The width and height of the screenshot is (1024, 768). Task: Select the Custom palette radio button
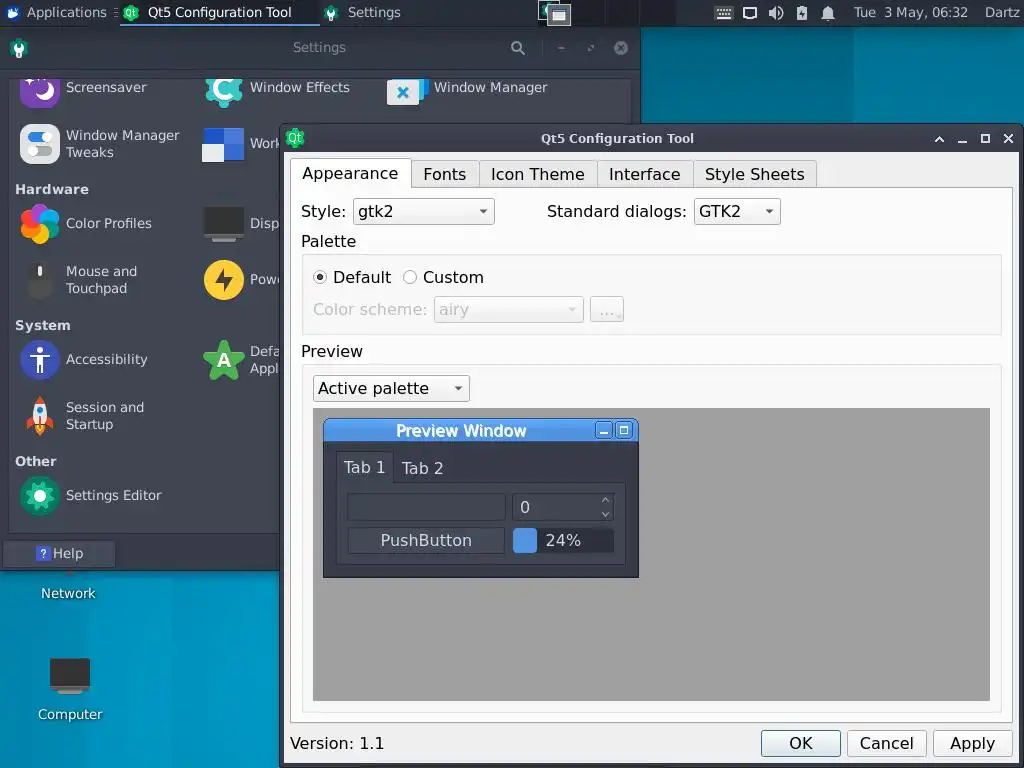(409, 277)
